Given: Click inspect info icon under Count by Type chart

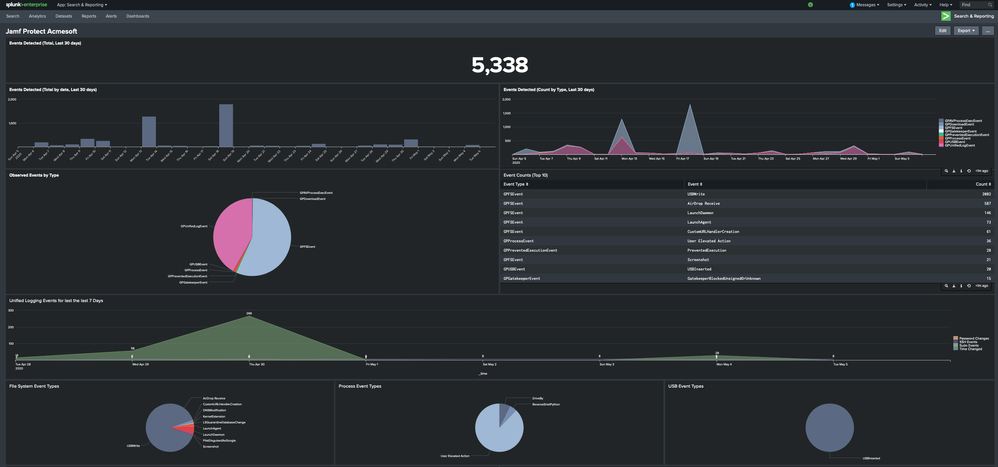Looking at the screenshot, I should tap(961, 171).
